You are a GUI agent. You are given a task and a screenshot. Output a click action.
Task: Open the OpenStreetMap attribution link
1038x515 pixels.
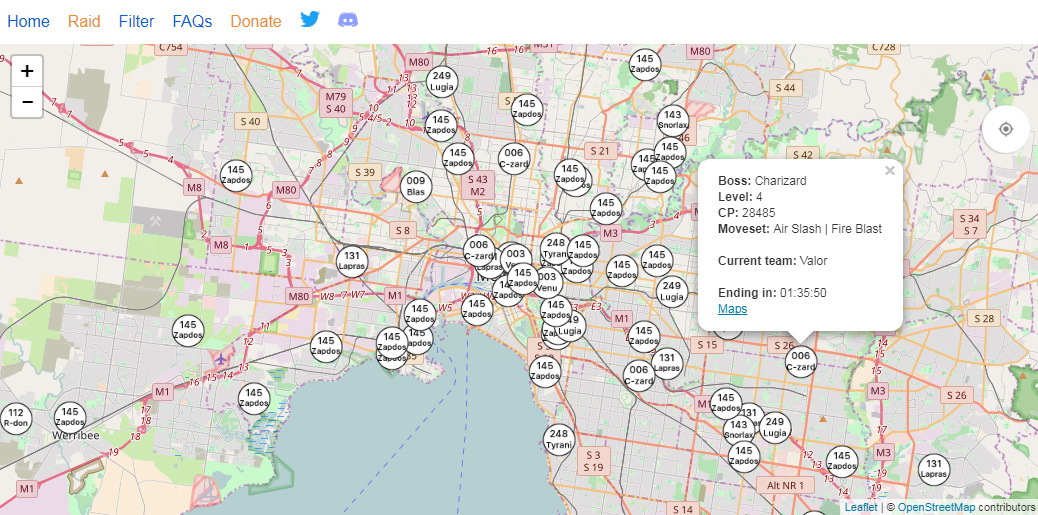pyautogui.click(x=936, y=507)
